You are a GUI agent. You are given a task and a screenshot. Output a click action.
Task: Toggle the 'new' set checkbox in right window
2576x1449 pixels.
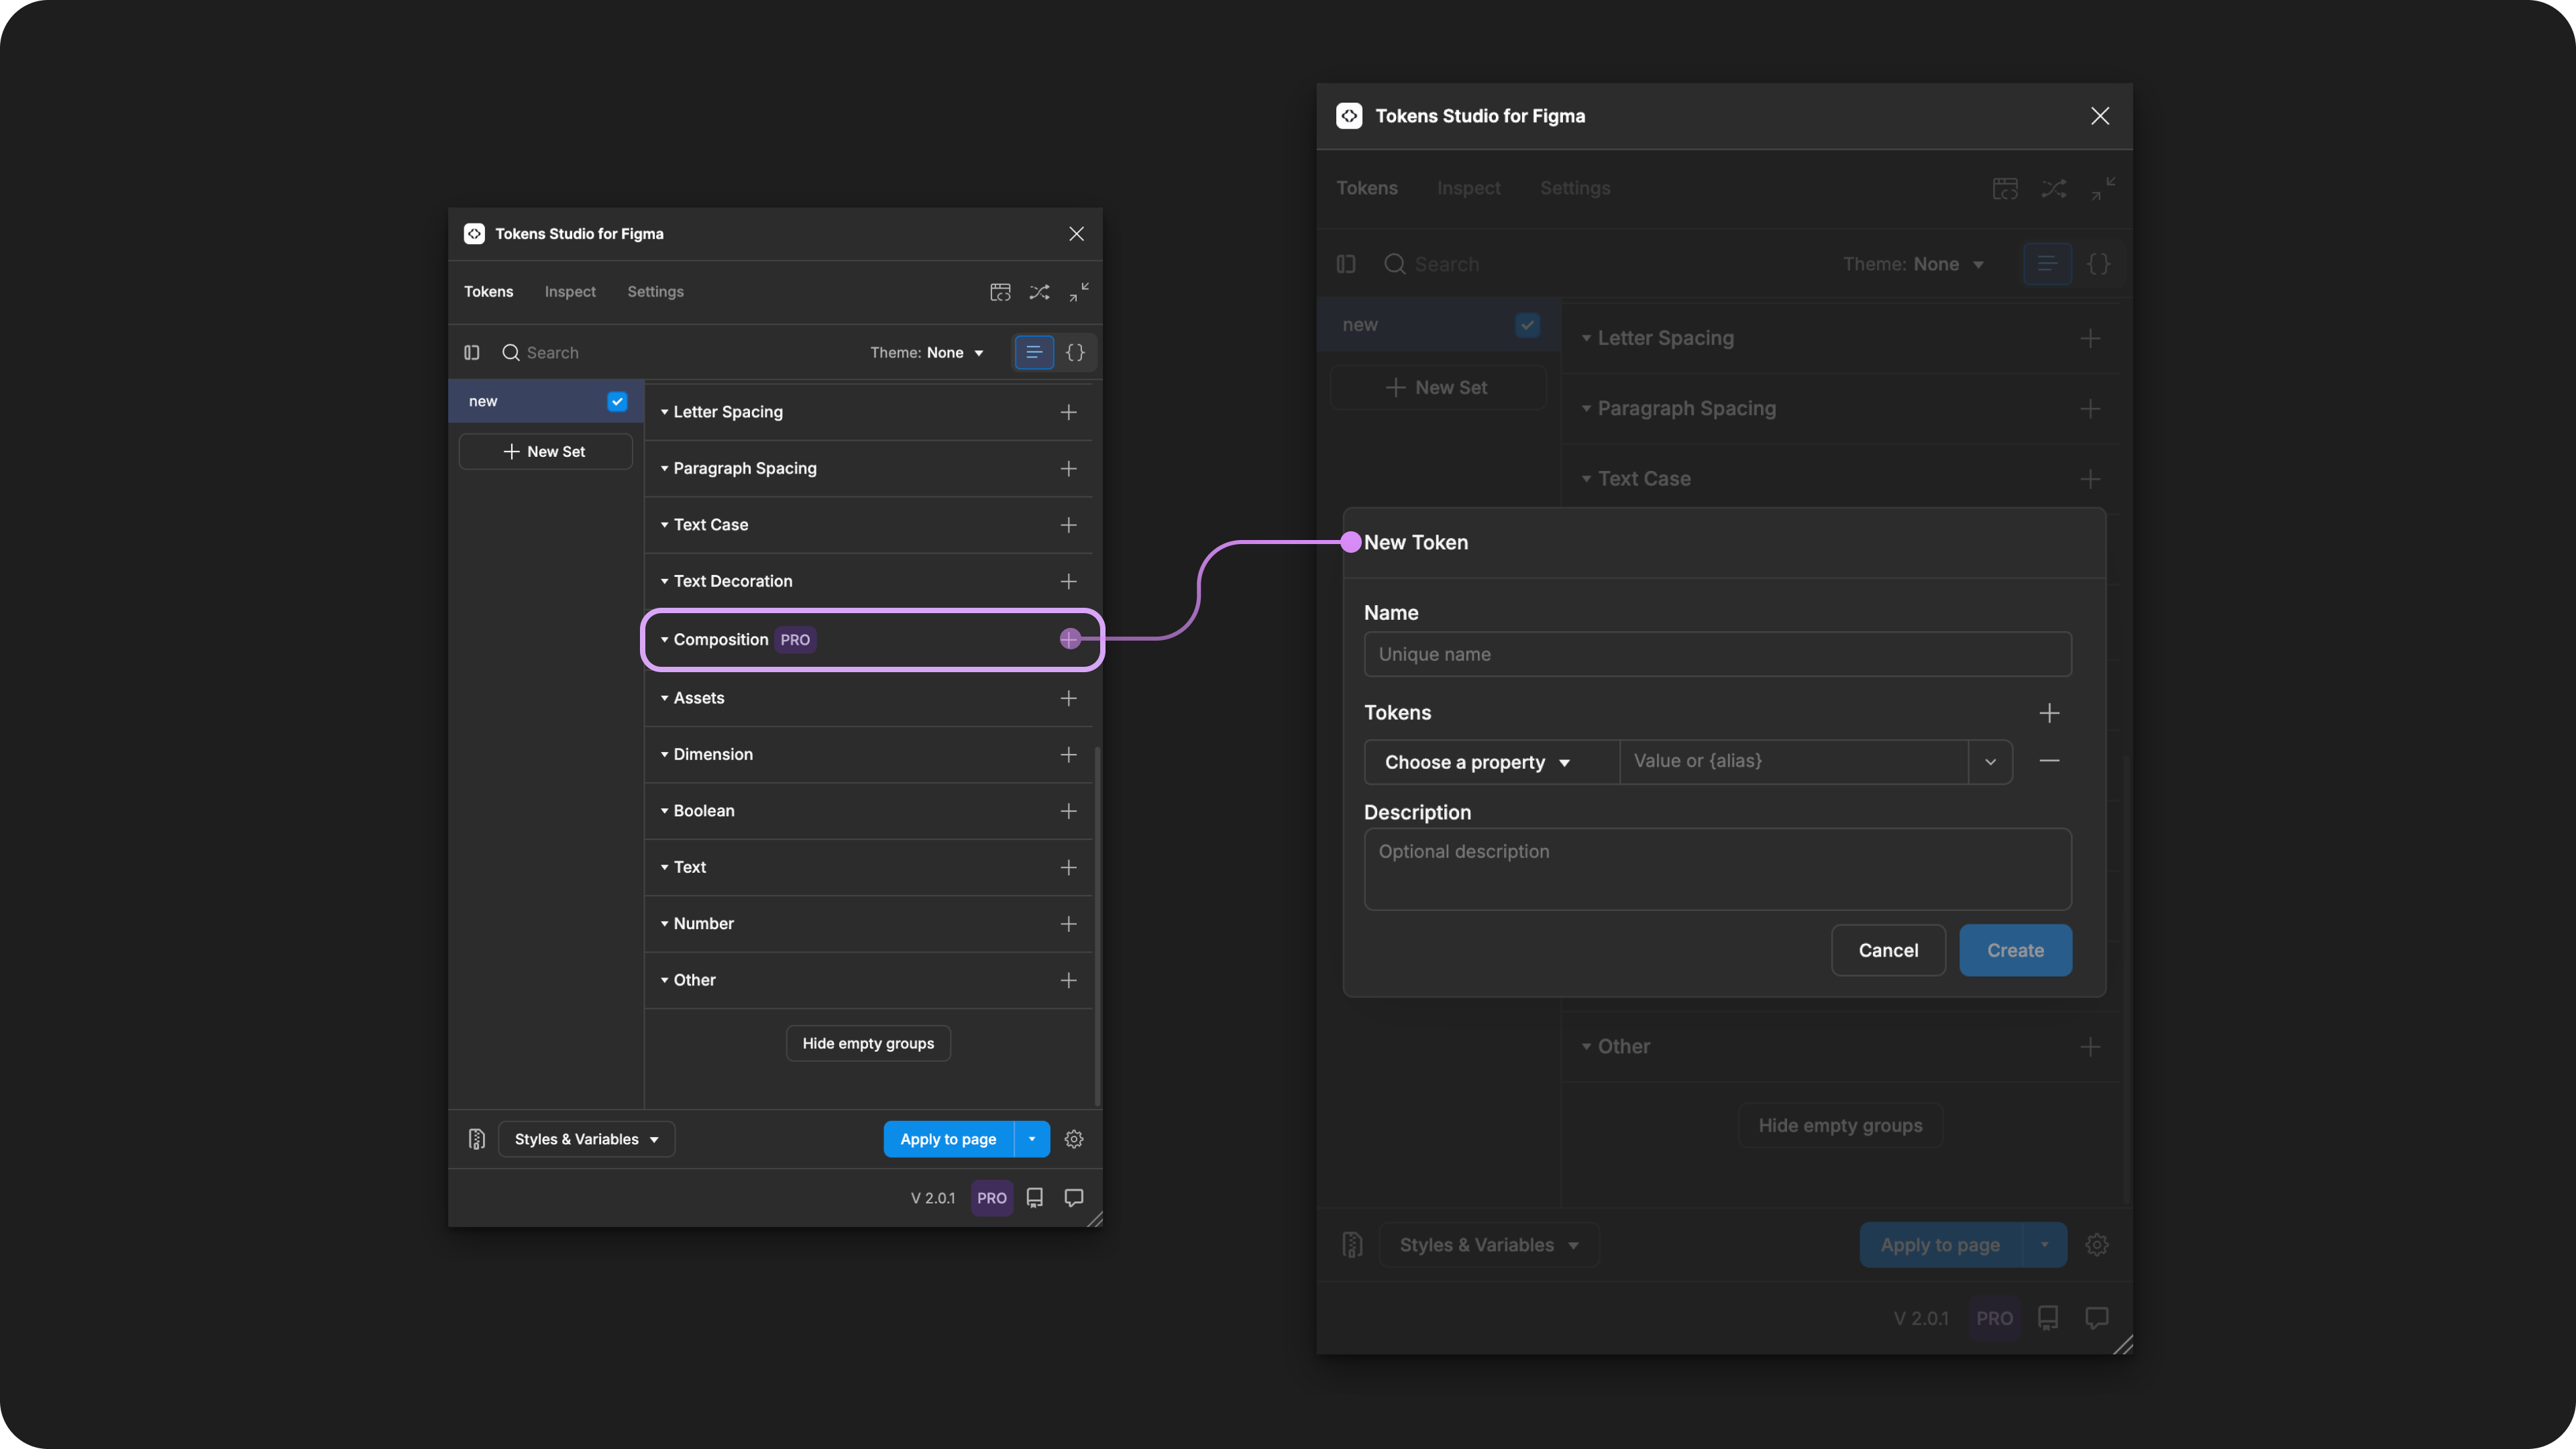[x=1527, y=325]
